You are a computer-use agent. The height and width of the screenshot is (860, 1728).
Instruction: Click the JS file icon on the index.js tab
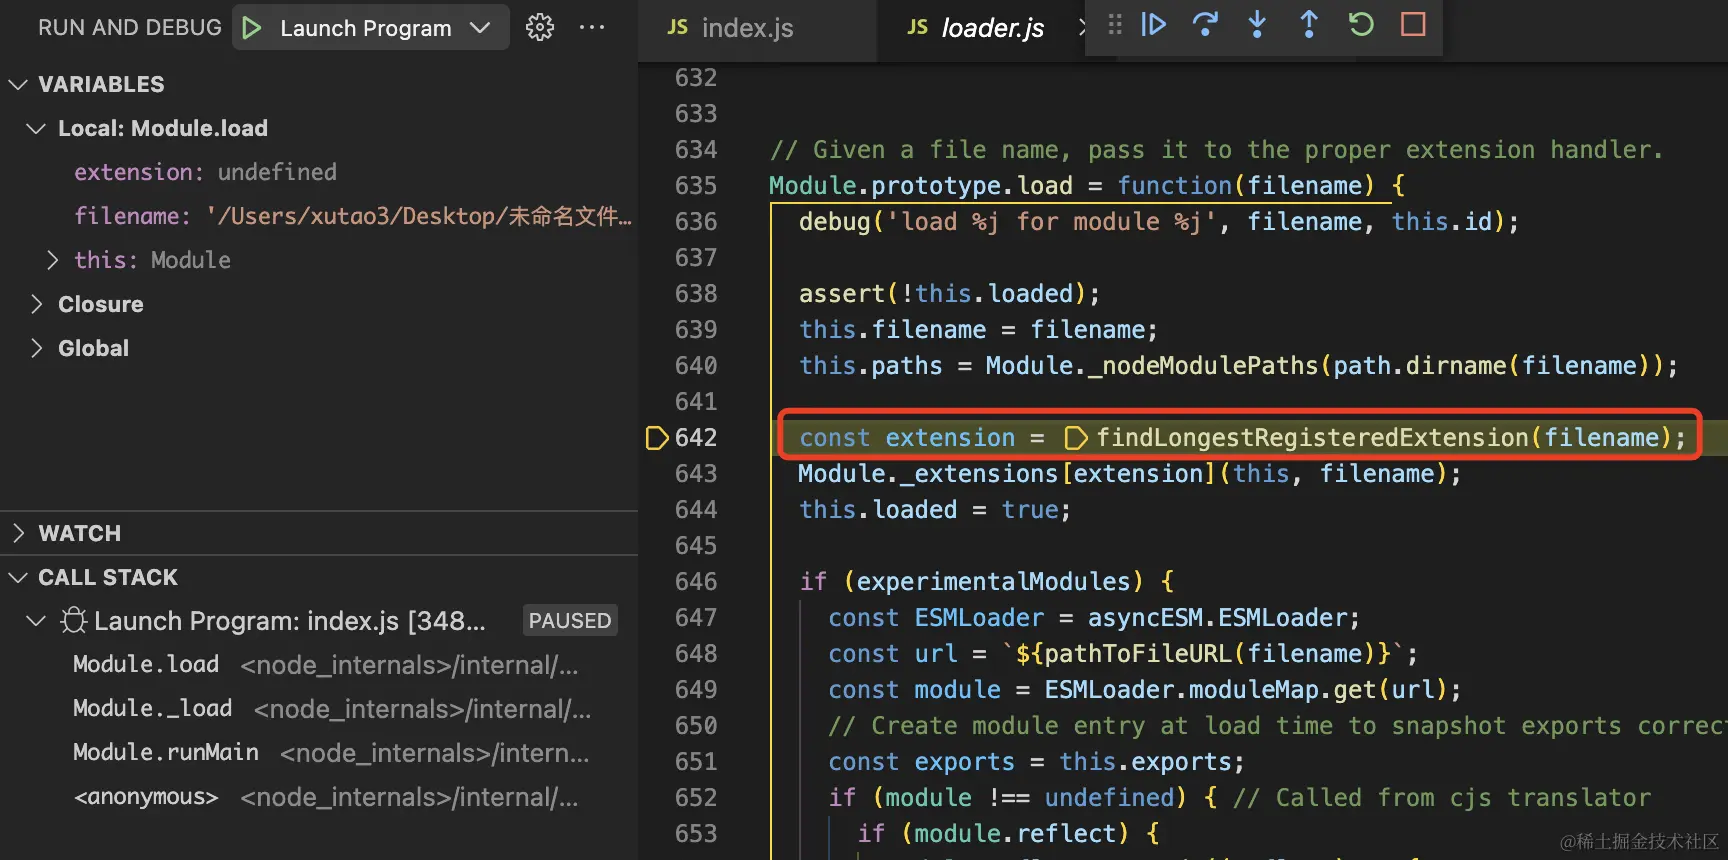click(677, 28)
